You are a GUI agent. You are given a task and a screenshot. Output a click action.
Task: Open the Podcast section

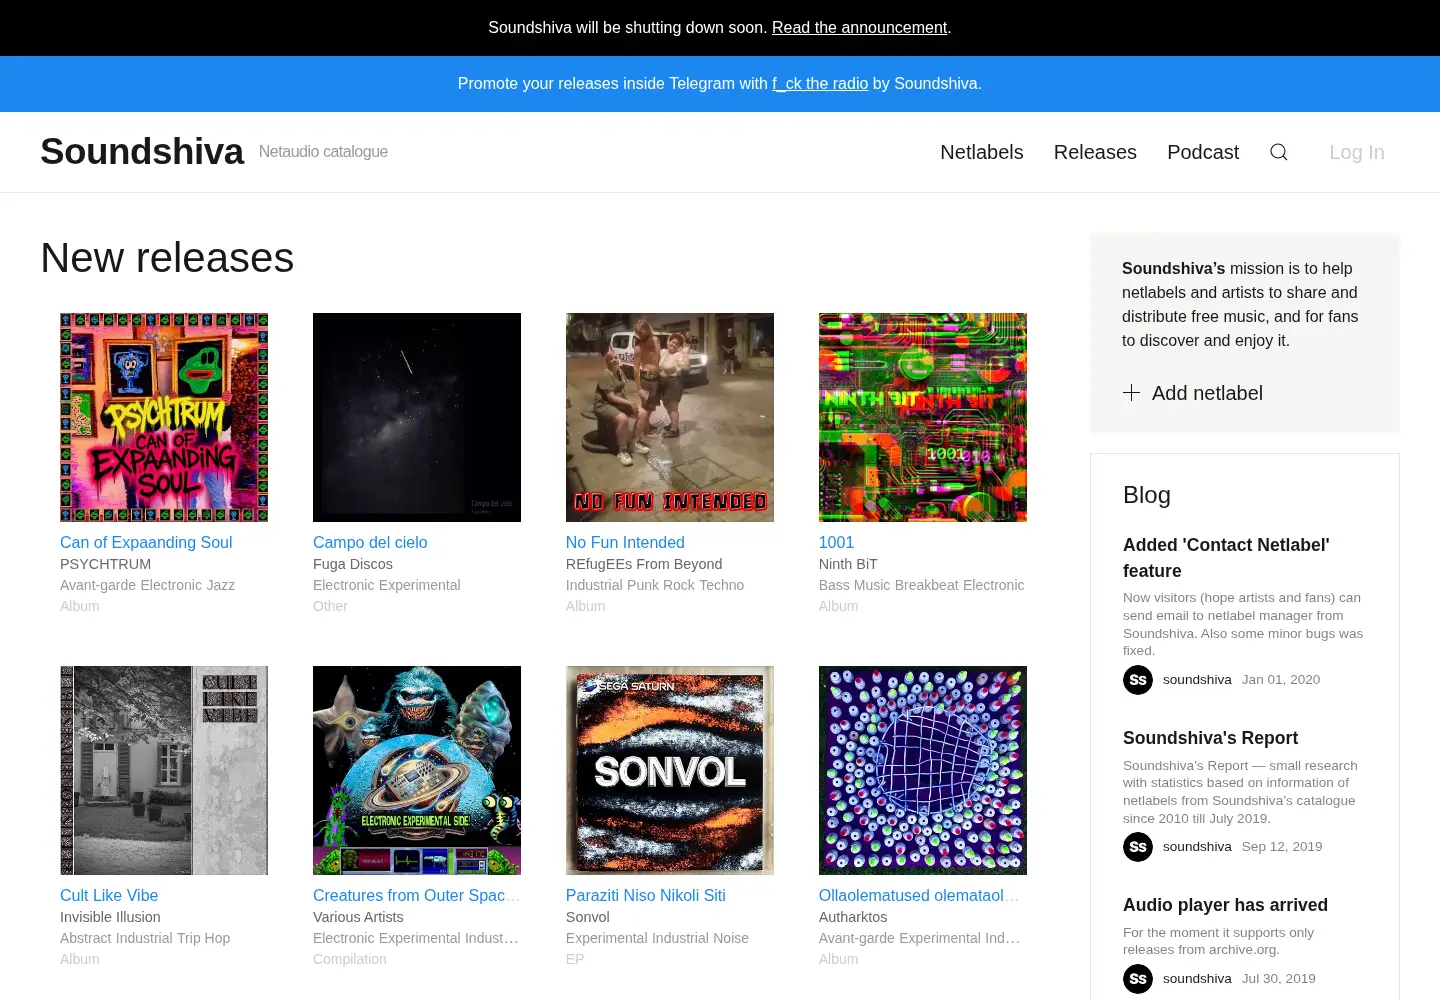tap(1203, 152)
